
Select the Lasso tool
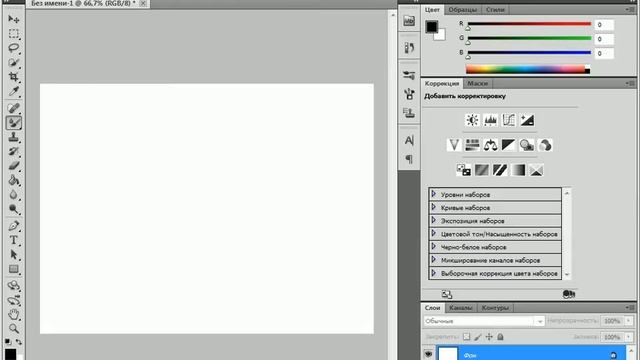click(13, 48)
